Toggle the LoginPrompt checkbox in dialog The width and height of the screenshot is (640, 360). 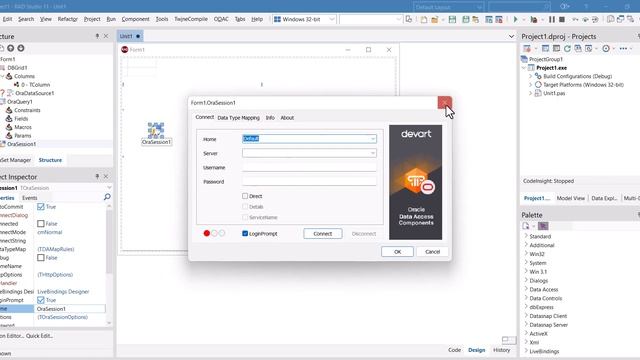click(245, 233)
